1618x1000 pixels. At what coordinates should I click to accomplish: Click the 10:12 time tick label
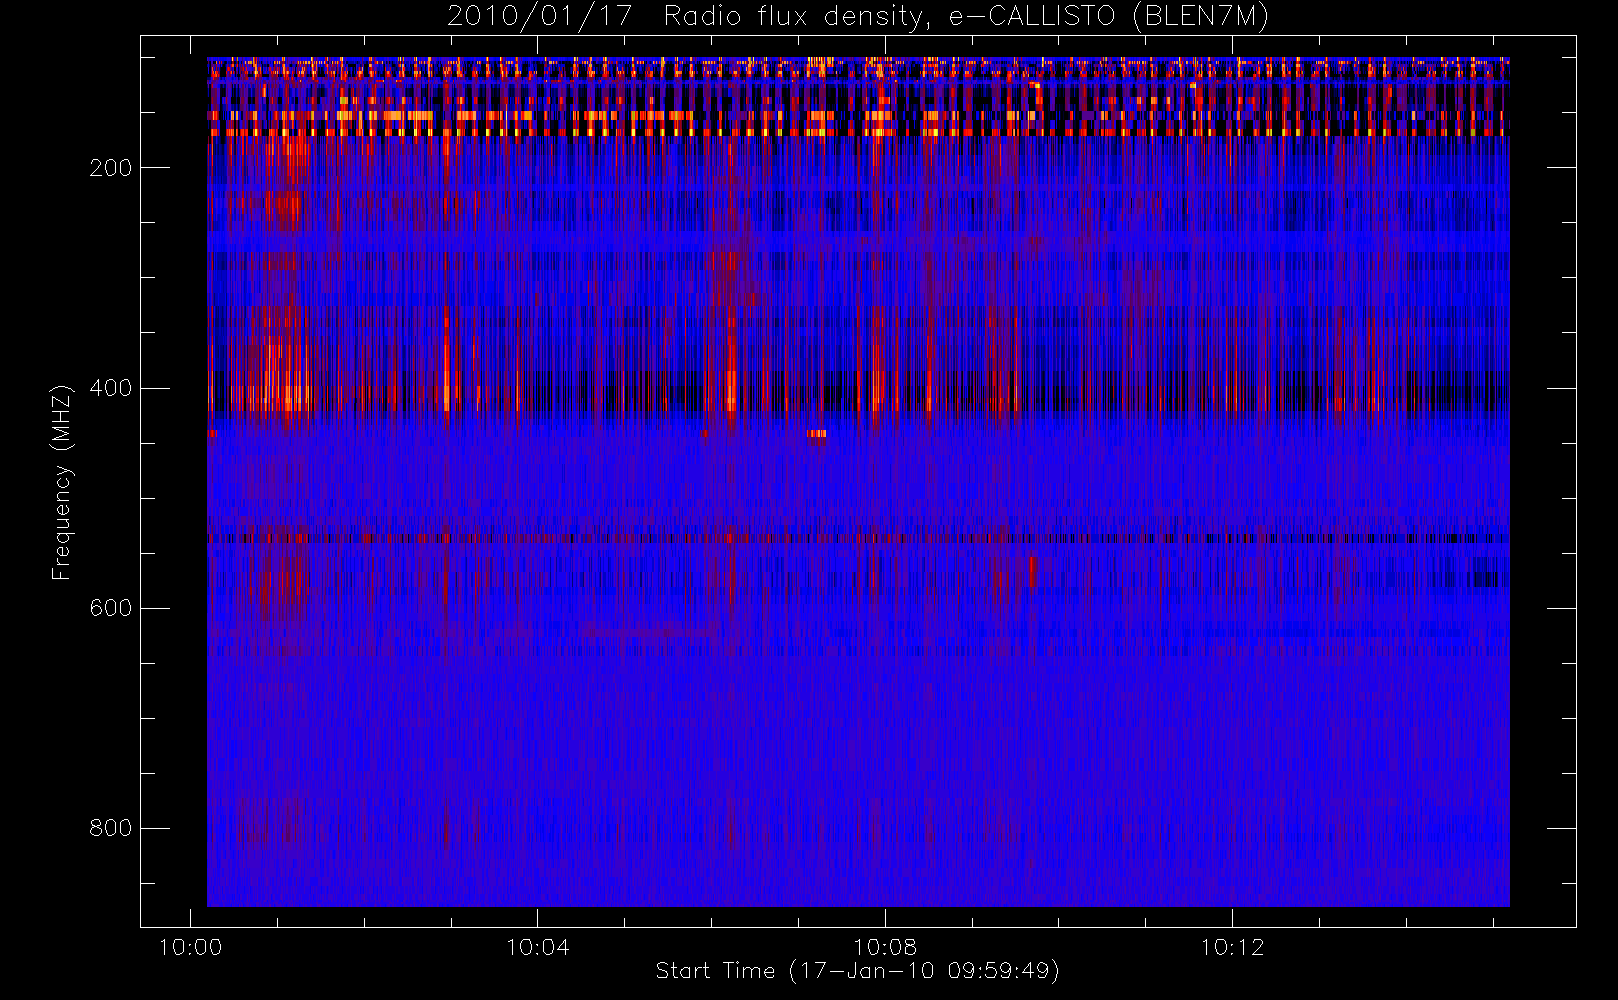[x=1232, y=947]
